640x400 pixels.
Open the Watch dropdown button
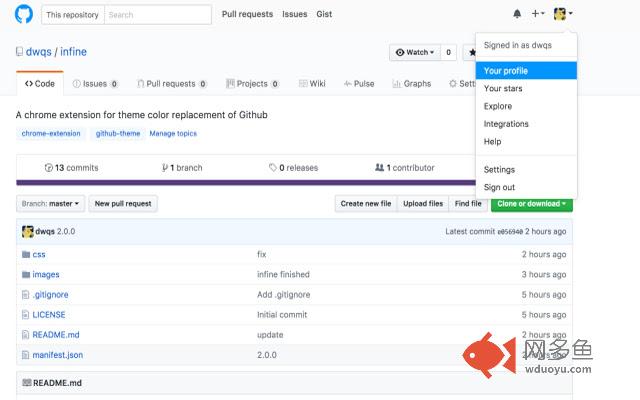pyautogui.click(x=415, y=52)
